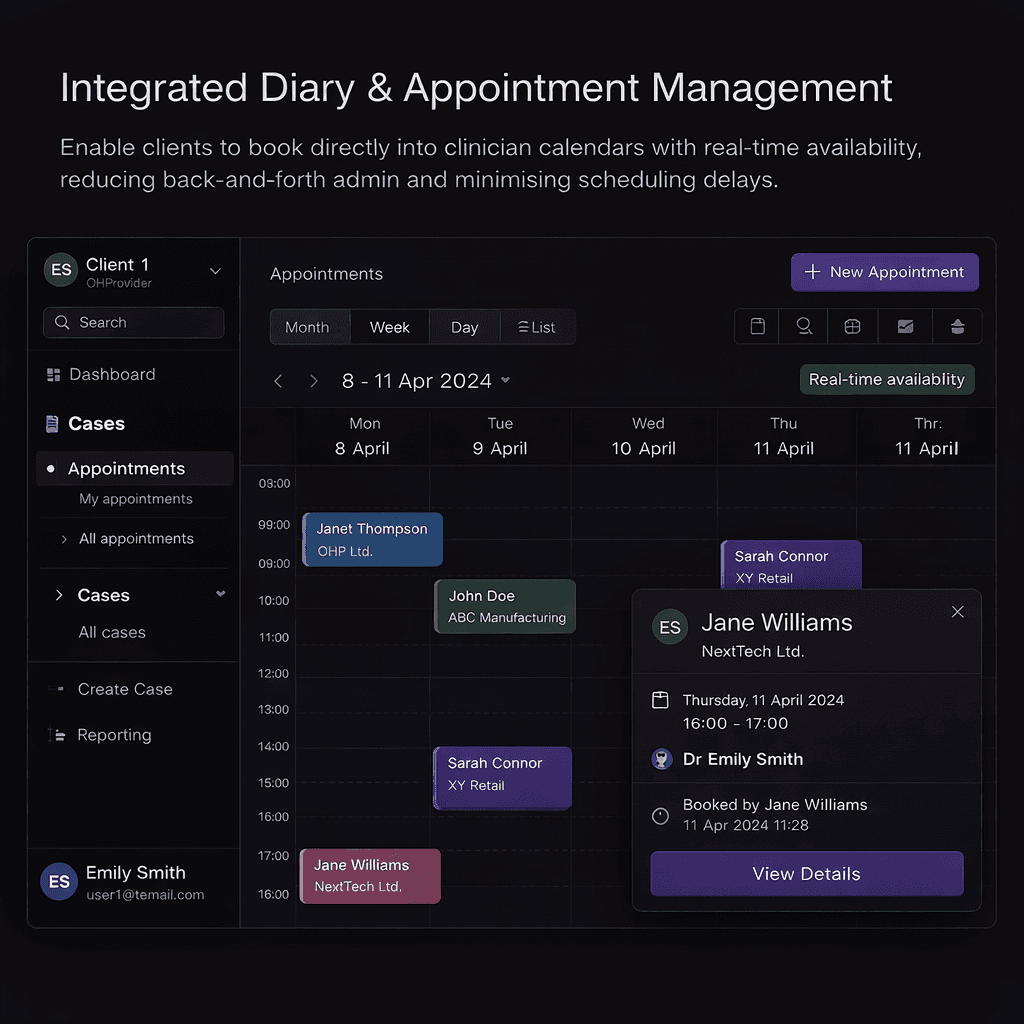
Task: Open Reporting in sidebar
Action: click(114, 735)
